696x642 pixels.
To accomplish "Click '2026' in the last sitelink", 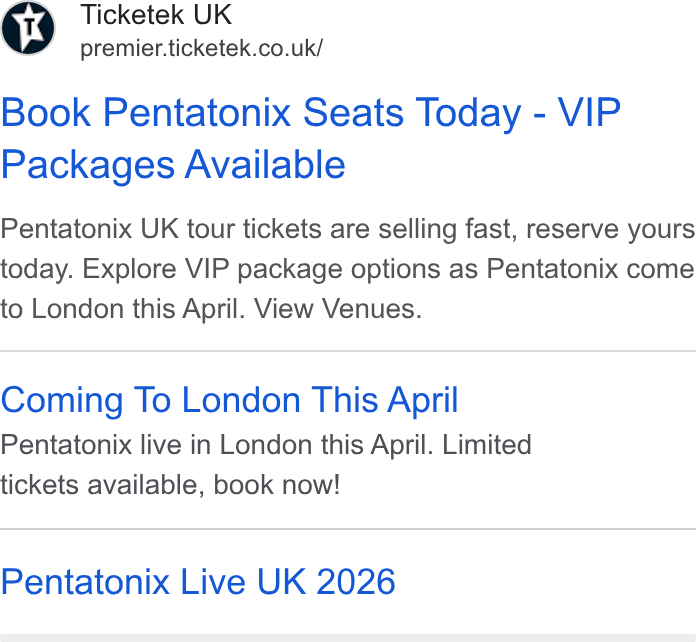I will 356,582.
